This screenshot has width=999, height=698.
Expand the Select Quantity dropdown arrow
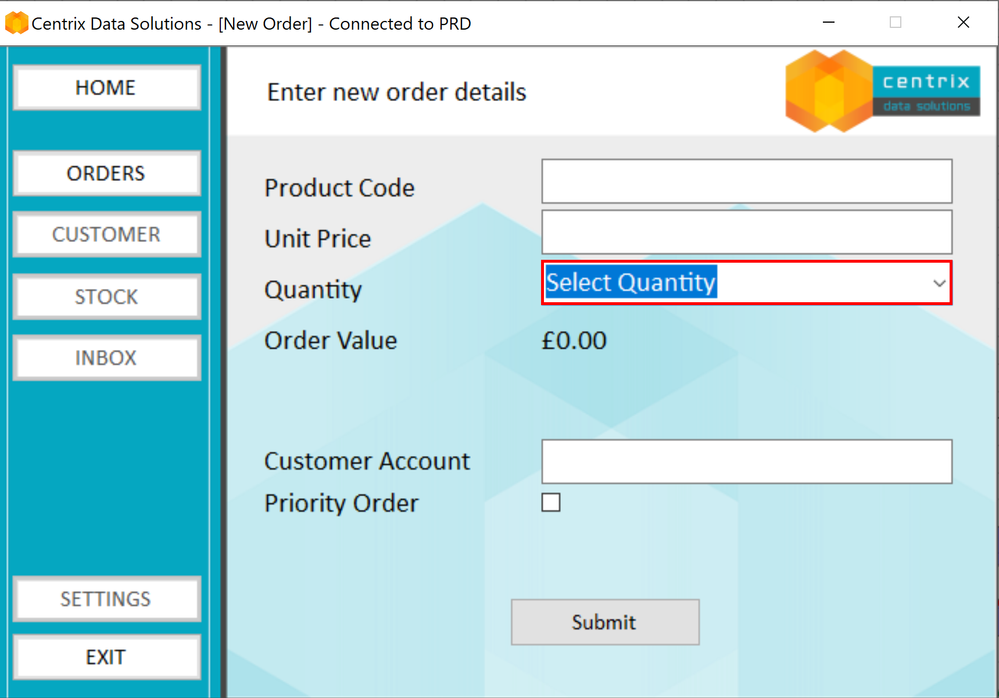coord(939,284)
